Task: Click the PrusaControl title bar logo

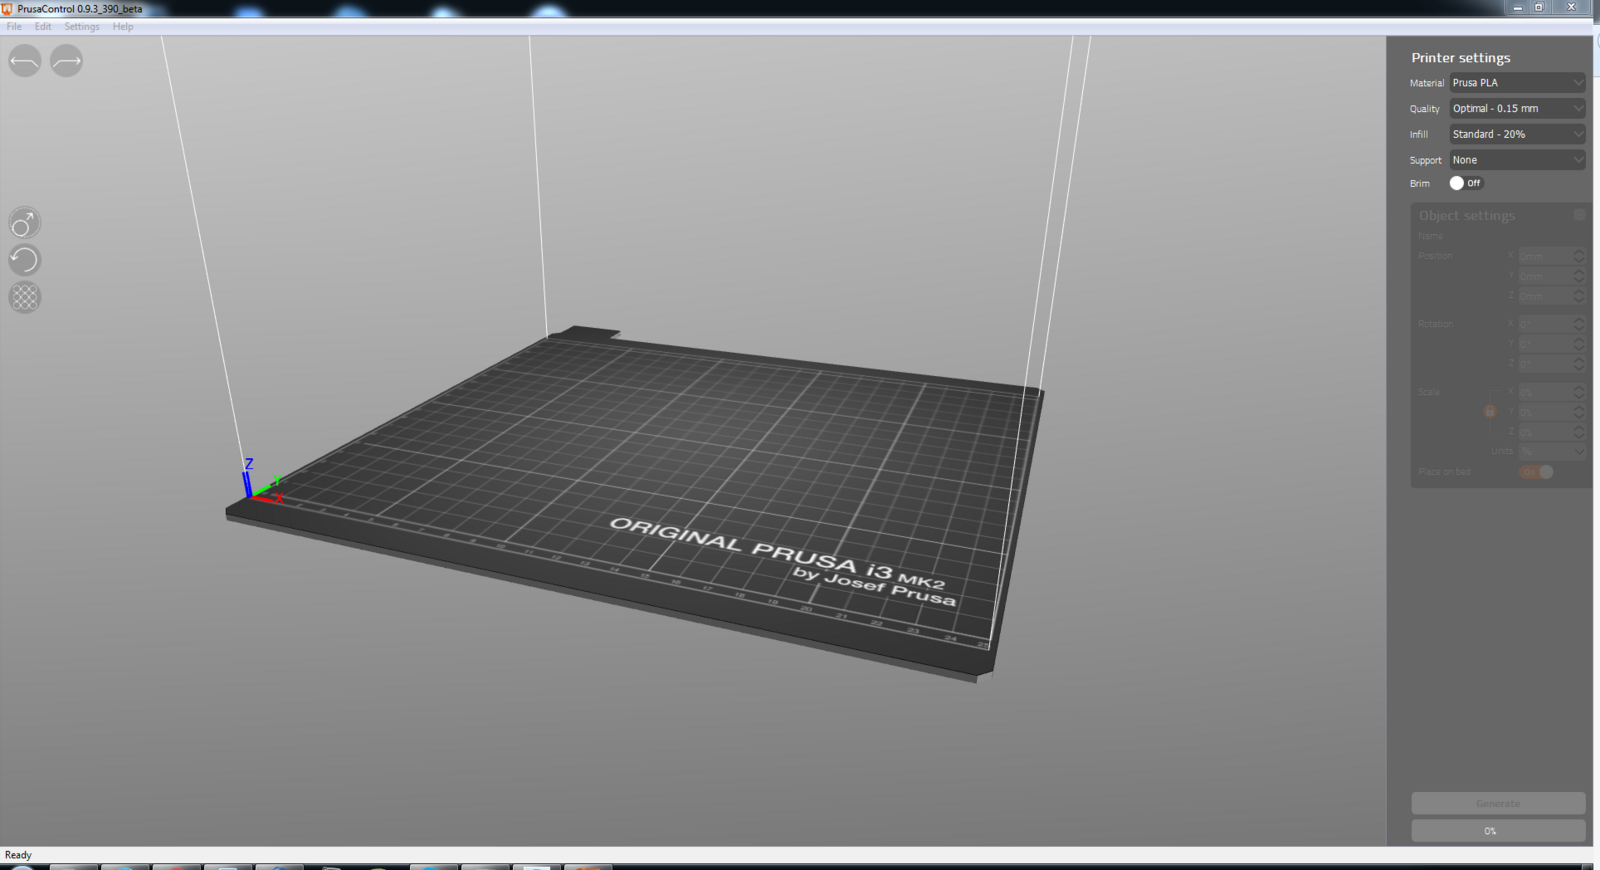Action: click(x=8, y=8)
